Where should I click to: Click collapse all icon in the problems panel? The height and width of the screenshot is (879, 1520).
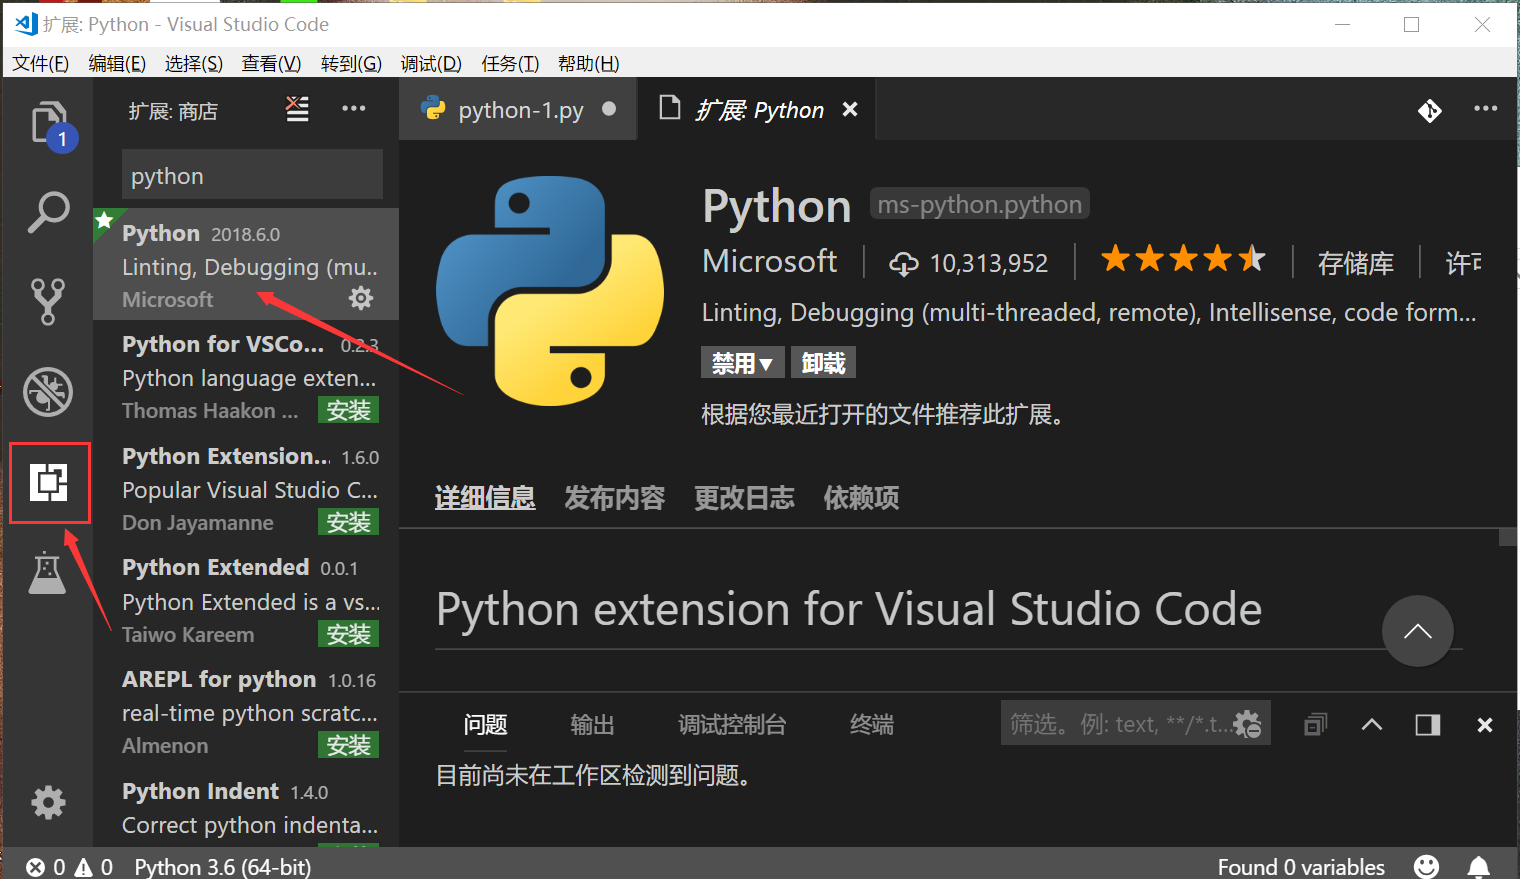[1316, 724]
